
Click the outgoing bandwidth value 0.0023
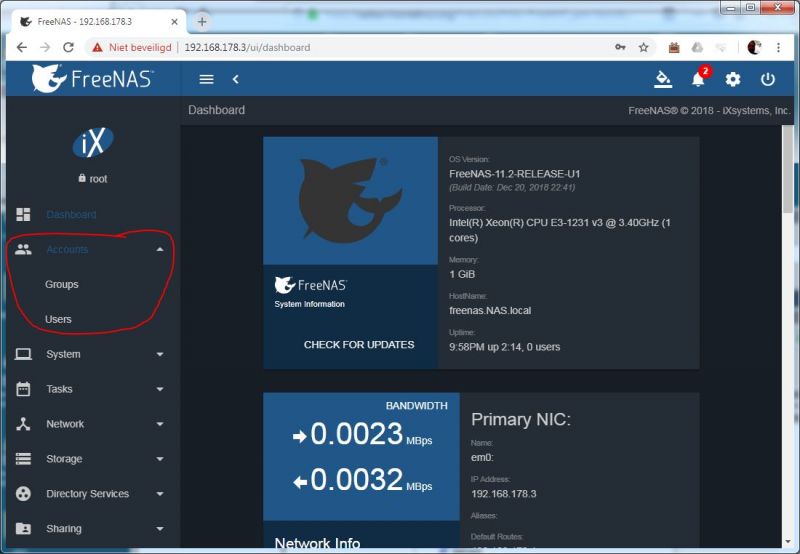tap(357, 434)
